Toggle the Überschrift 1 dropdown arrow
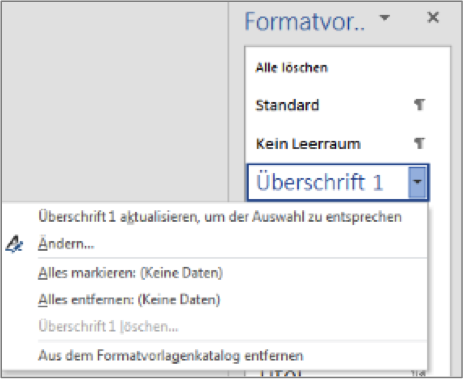This screenshot has width=463, height=379. pyautogui.click(x=417, y=183)
